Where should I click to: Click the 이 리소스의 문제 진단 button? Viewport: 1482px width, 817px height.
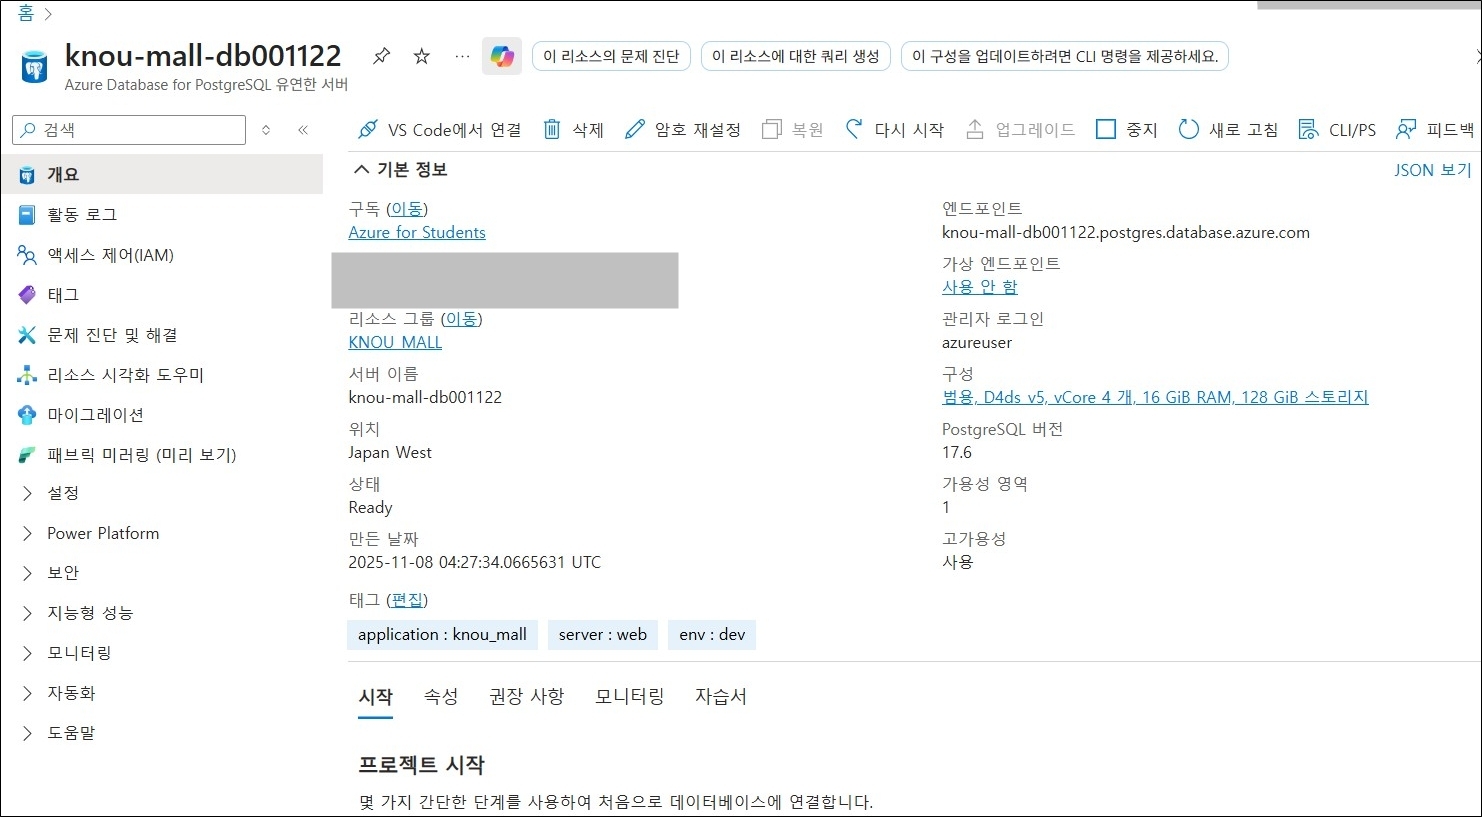click(611, 56)
